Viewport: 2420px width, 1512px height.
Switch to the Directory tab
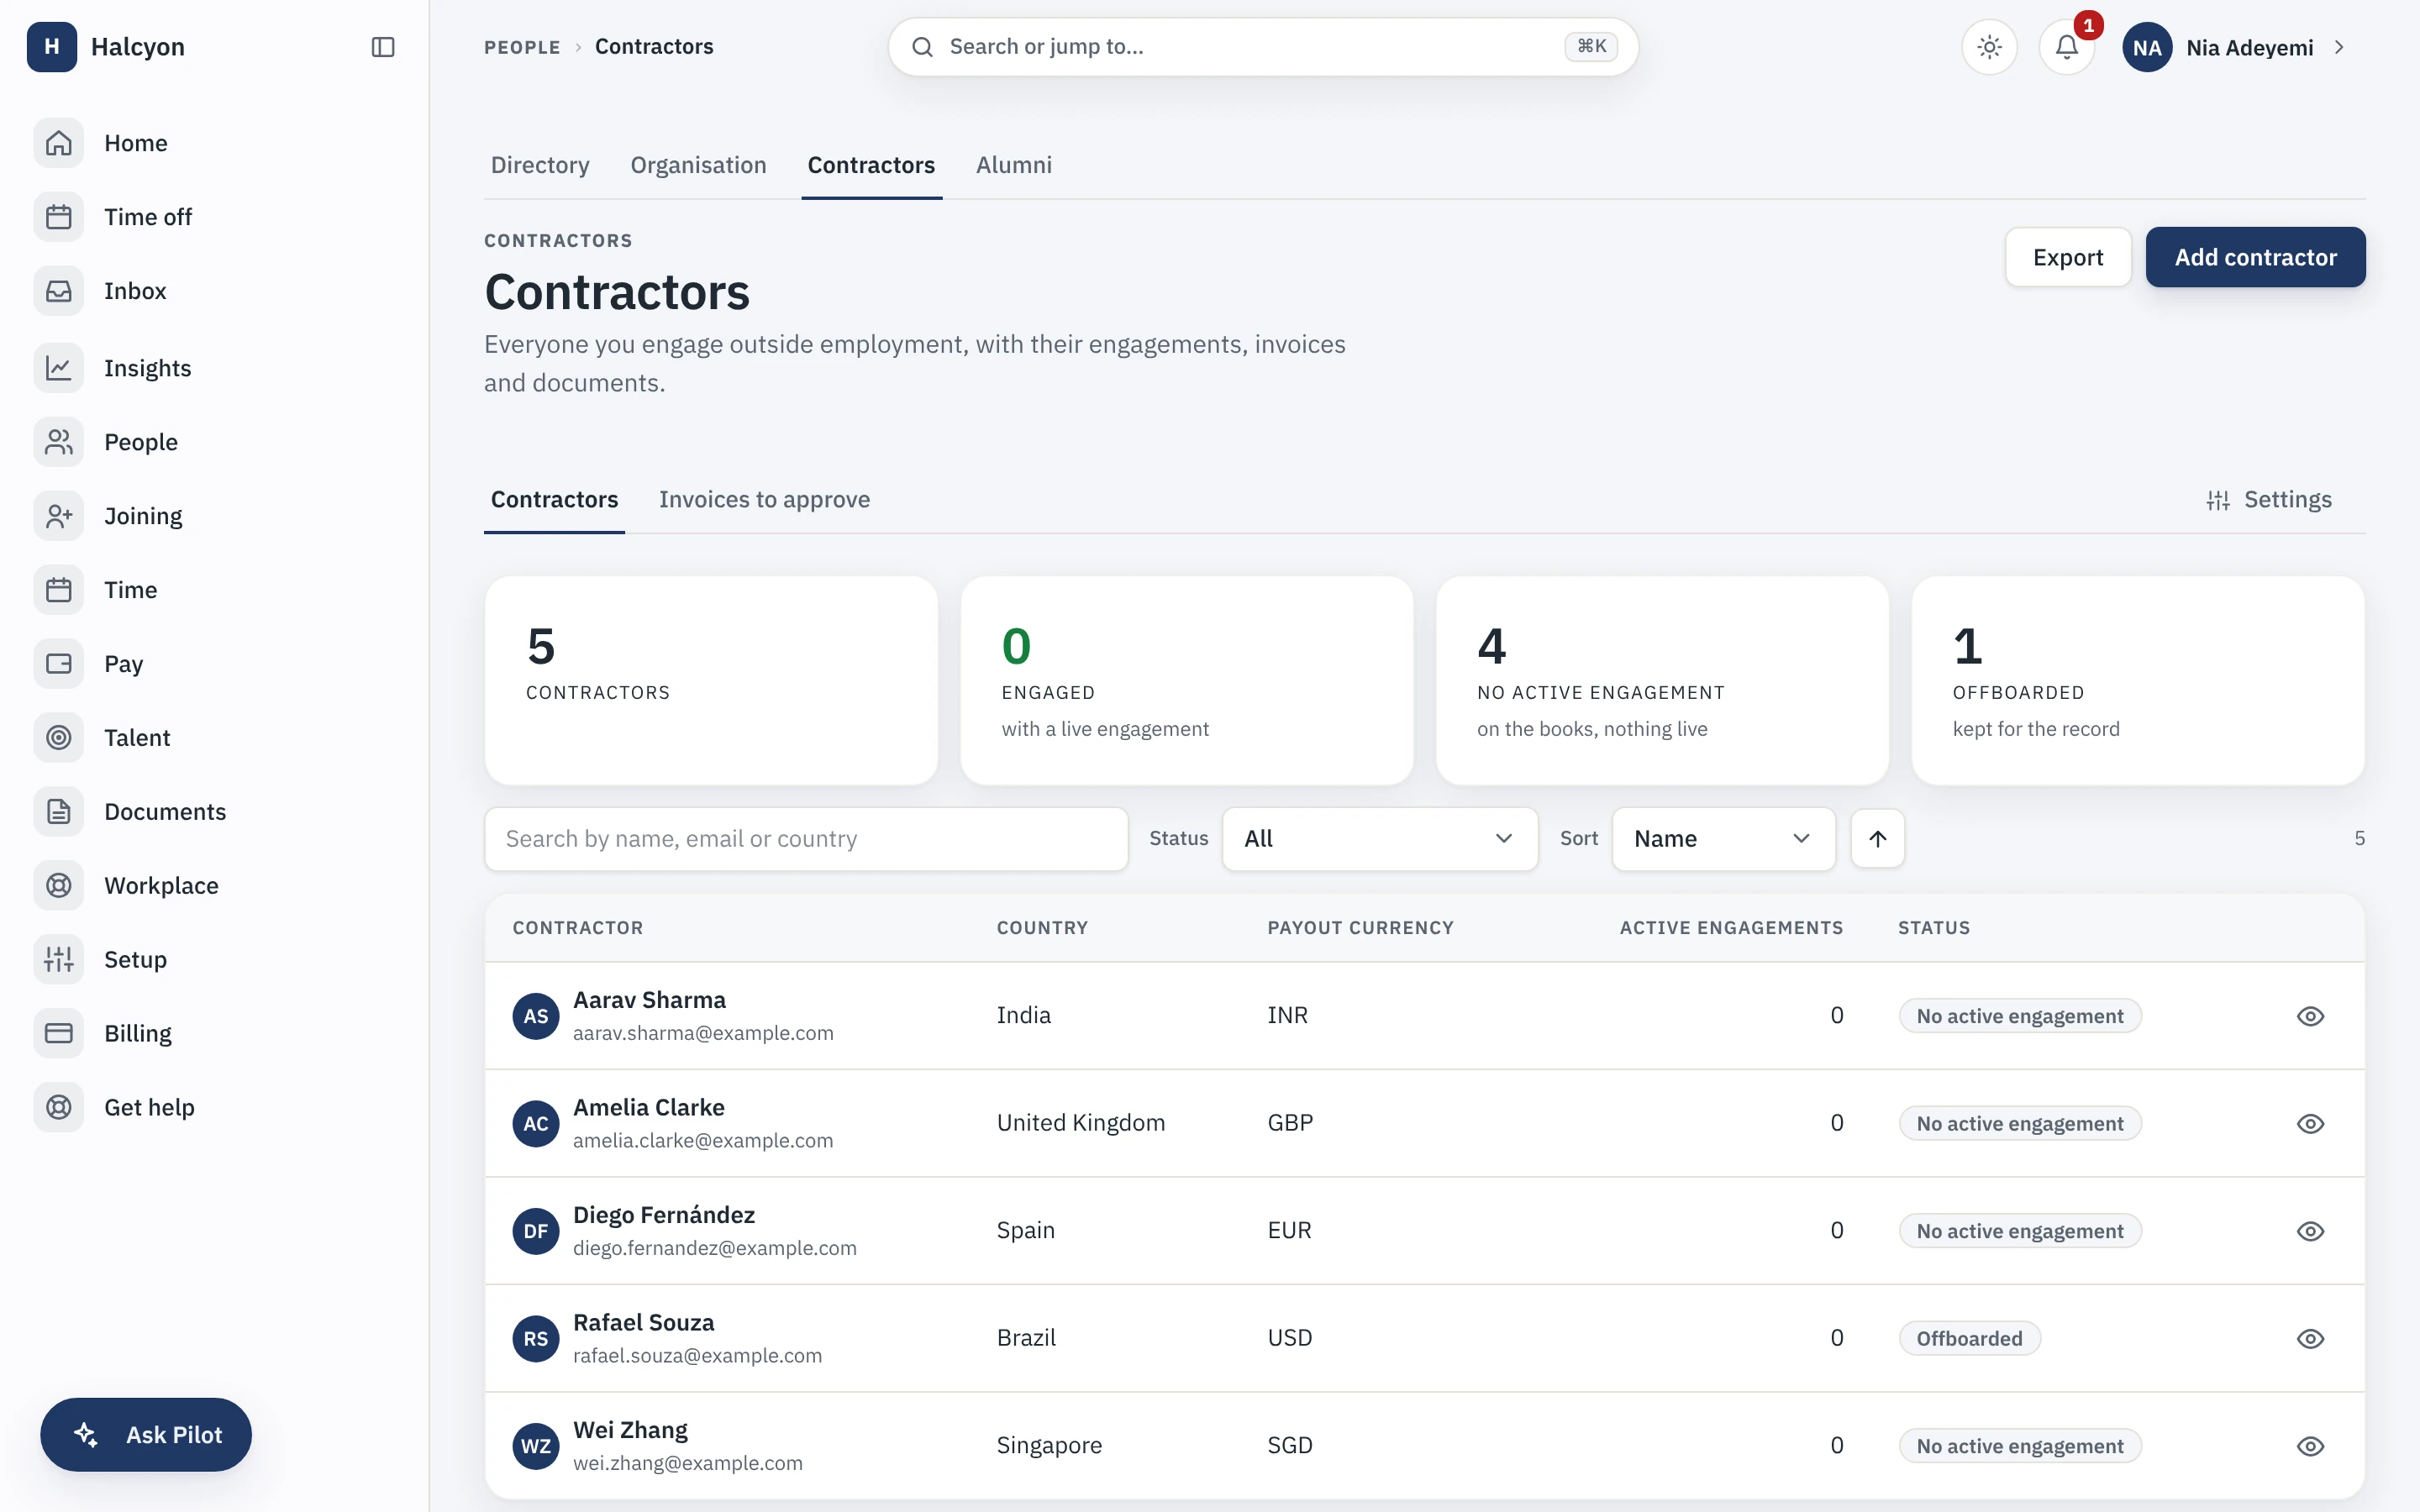pyautogui.click(x=540, y=165)
